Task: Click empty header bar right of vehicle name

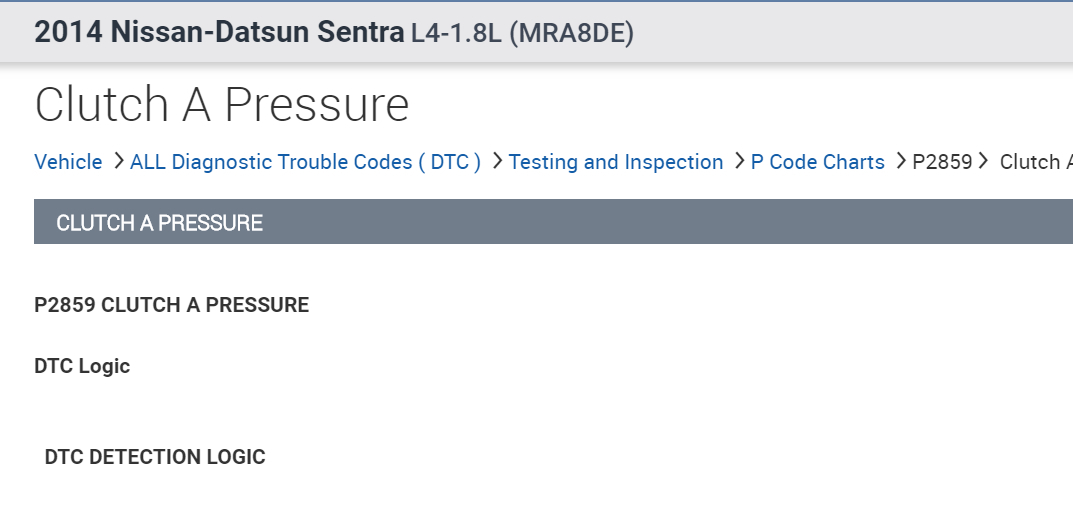Action: pos(850,32)
